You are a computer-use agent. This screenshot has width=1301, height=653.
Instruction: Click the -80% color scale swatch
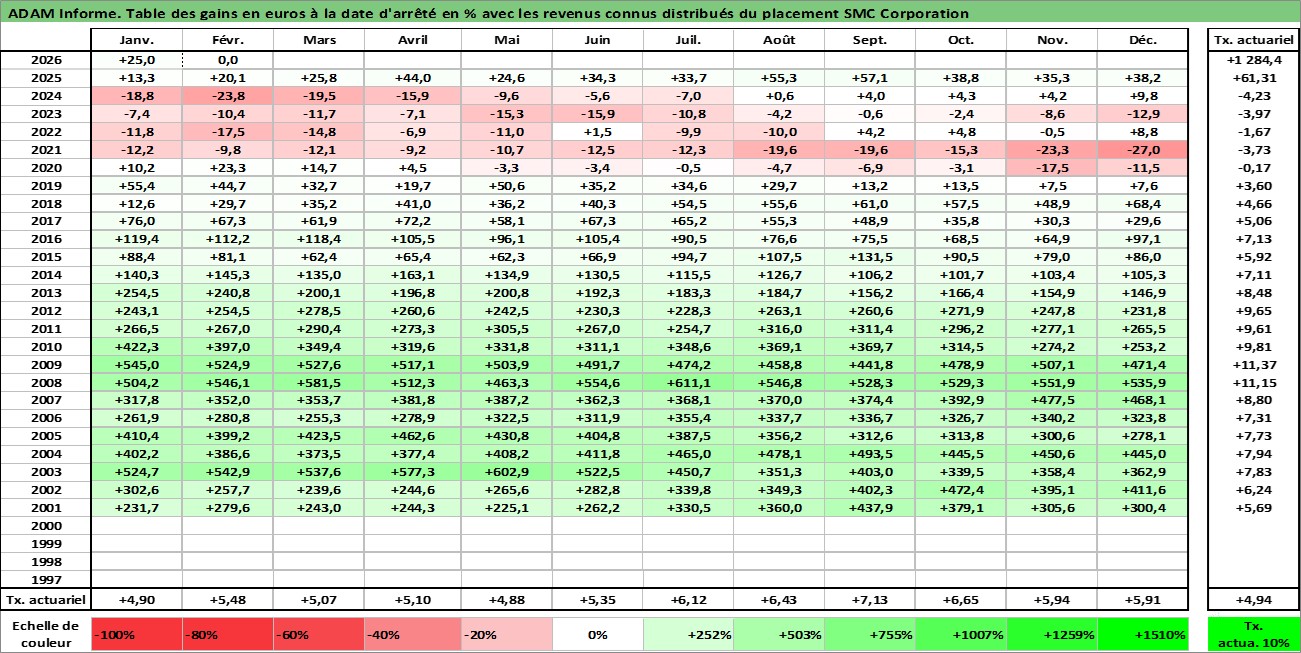[x=227, y=634]
